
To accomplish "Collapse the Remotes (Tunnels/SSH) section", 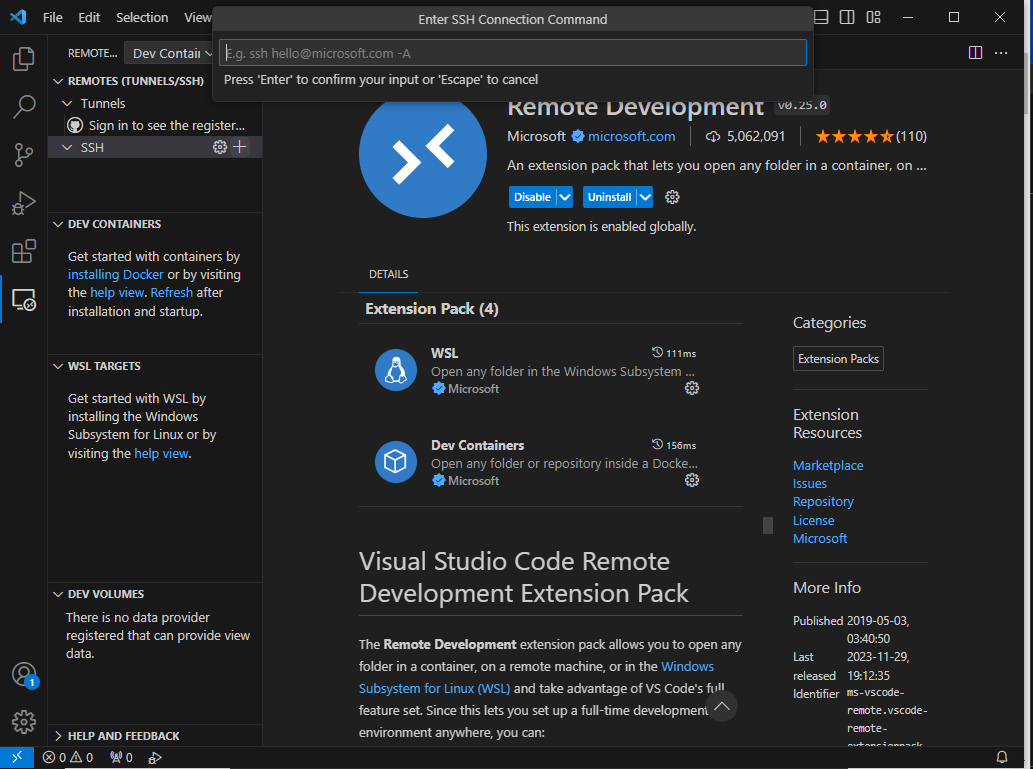I will click(x=59, y=81).
